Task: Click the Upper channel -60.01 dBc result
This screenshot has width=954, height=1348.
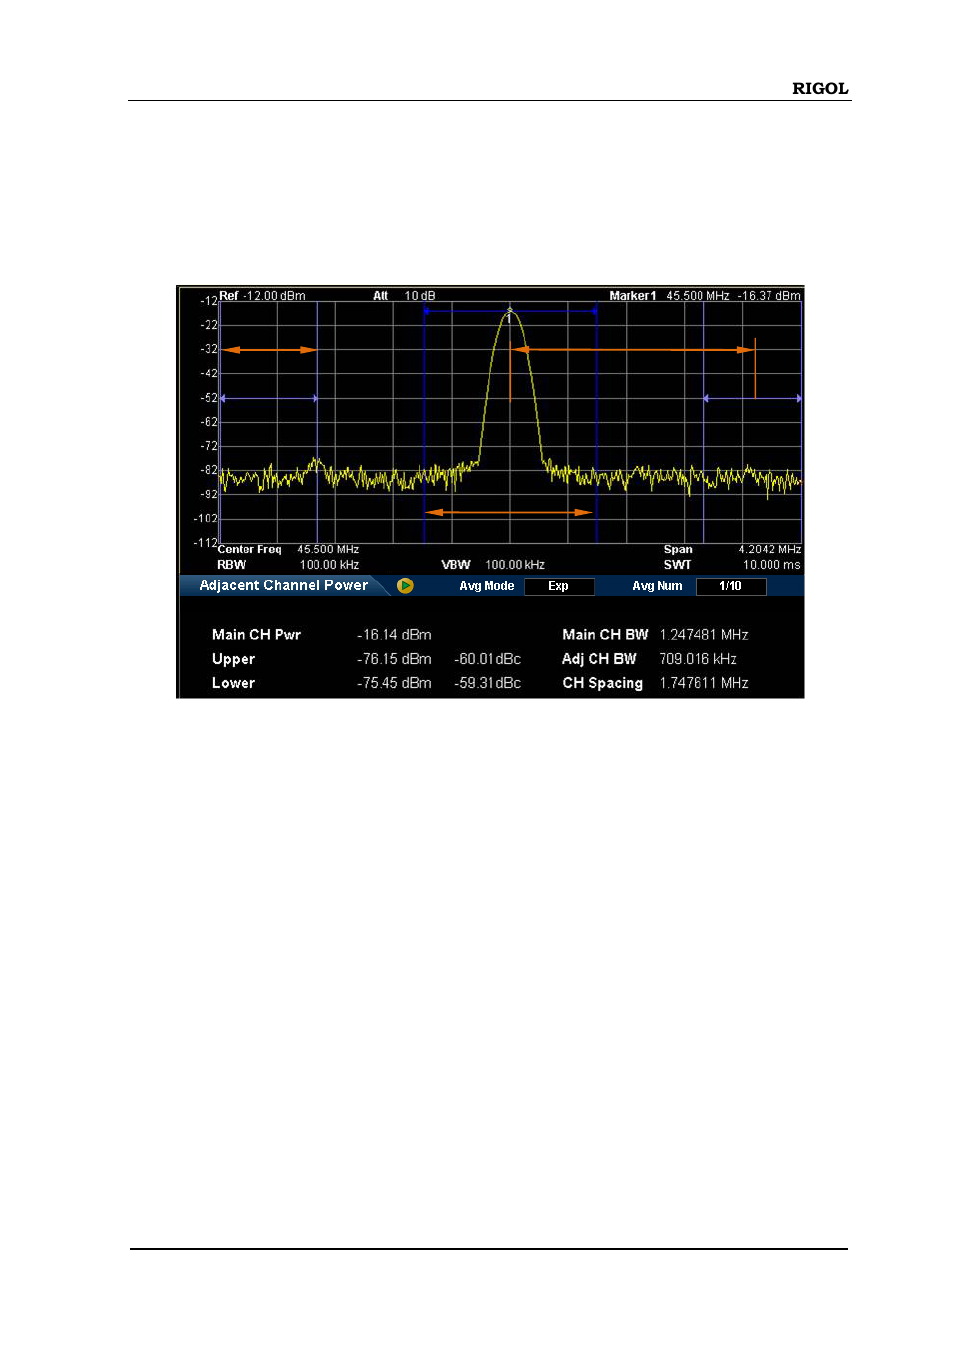Action: tap(487, 659)
